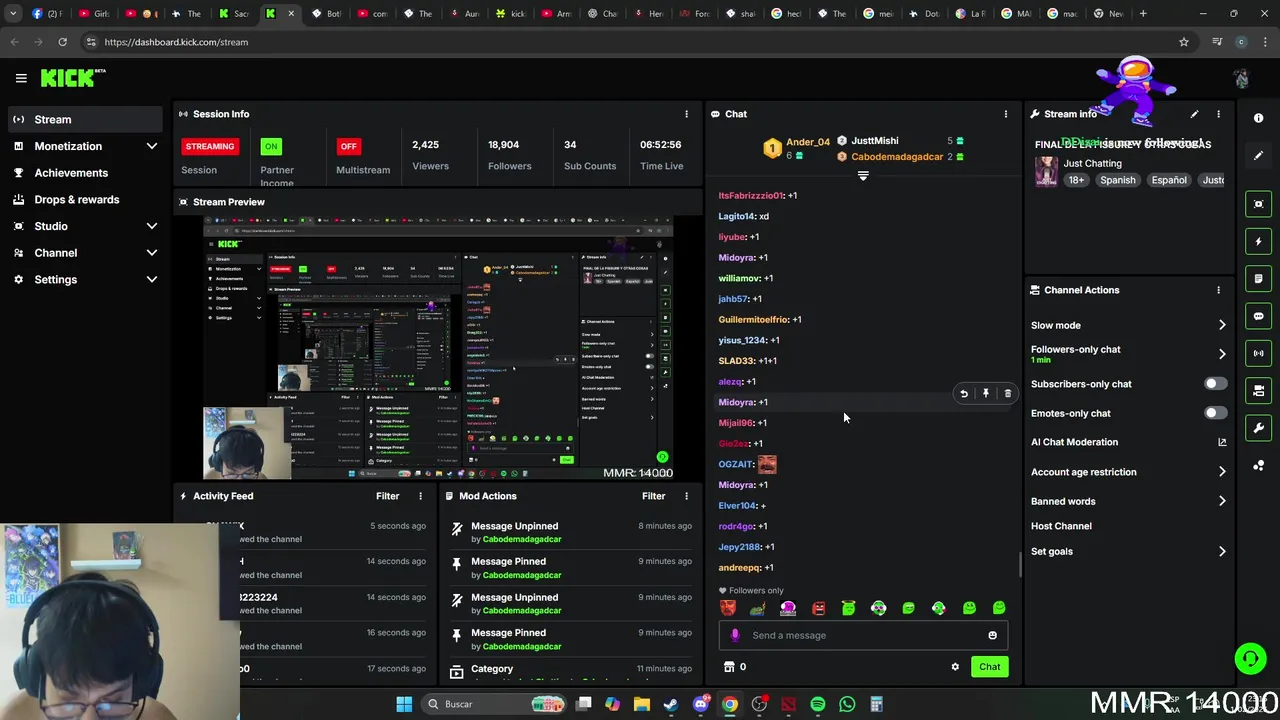Click the wrench icon in the right rail
Screen dimensions: 1280x720
point(1258,428)
